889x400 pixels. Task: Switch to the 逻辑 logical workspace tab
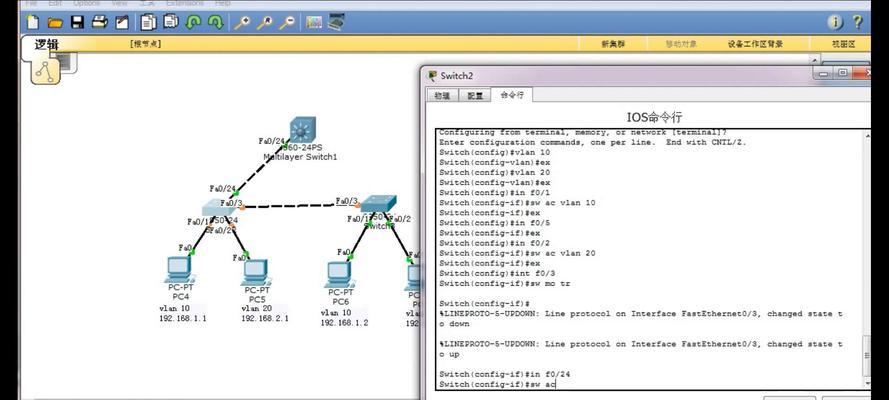click(46, 45)
